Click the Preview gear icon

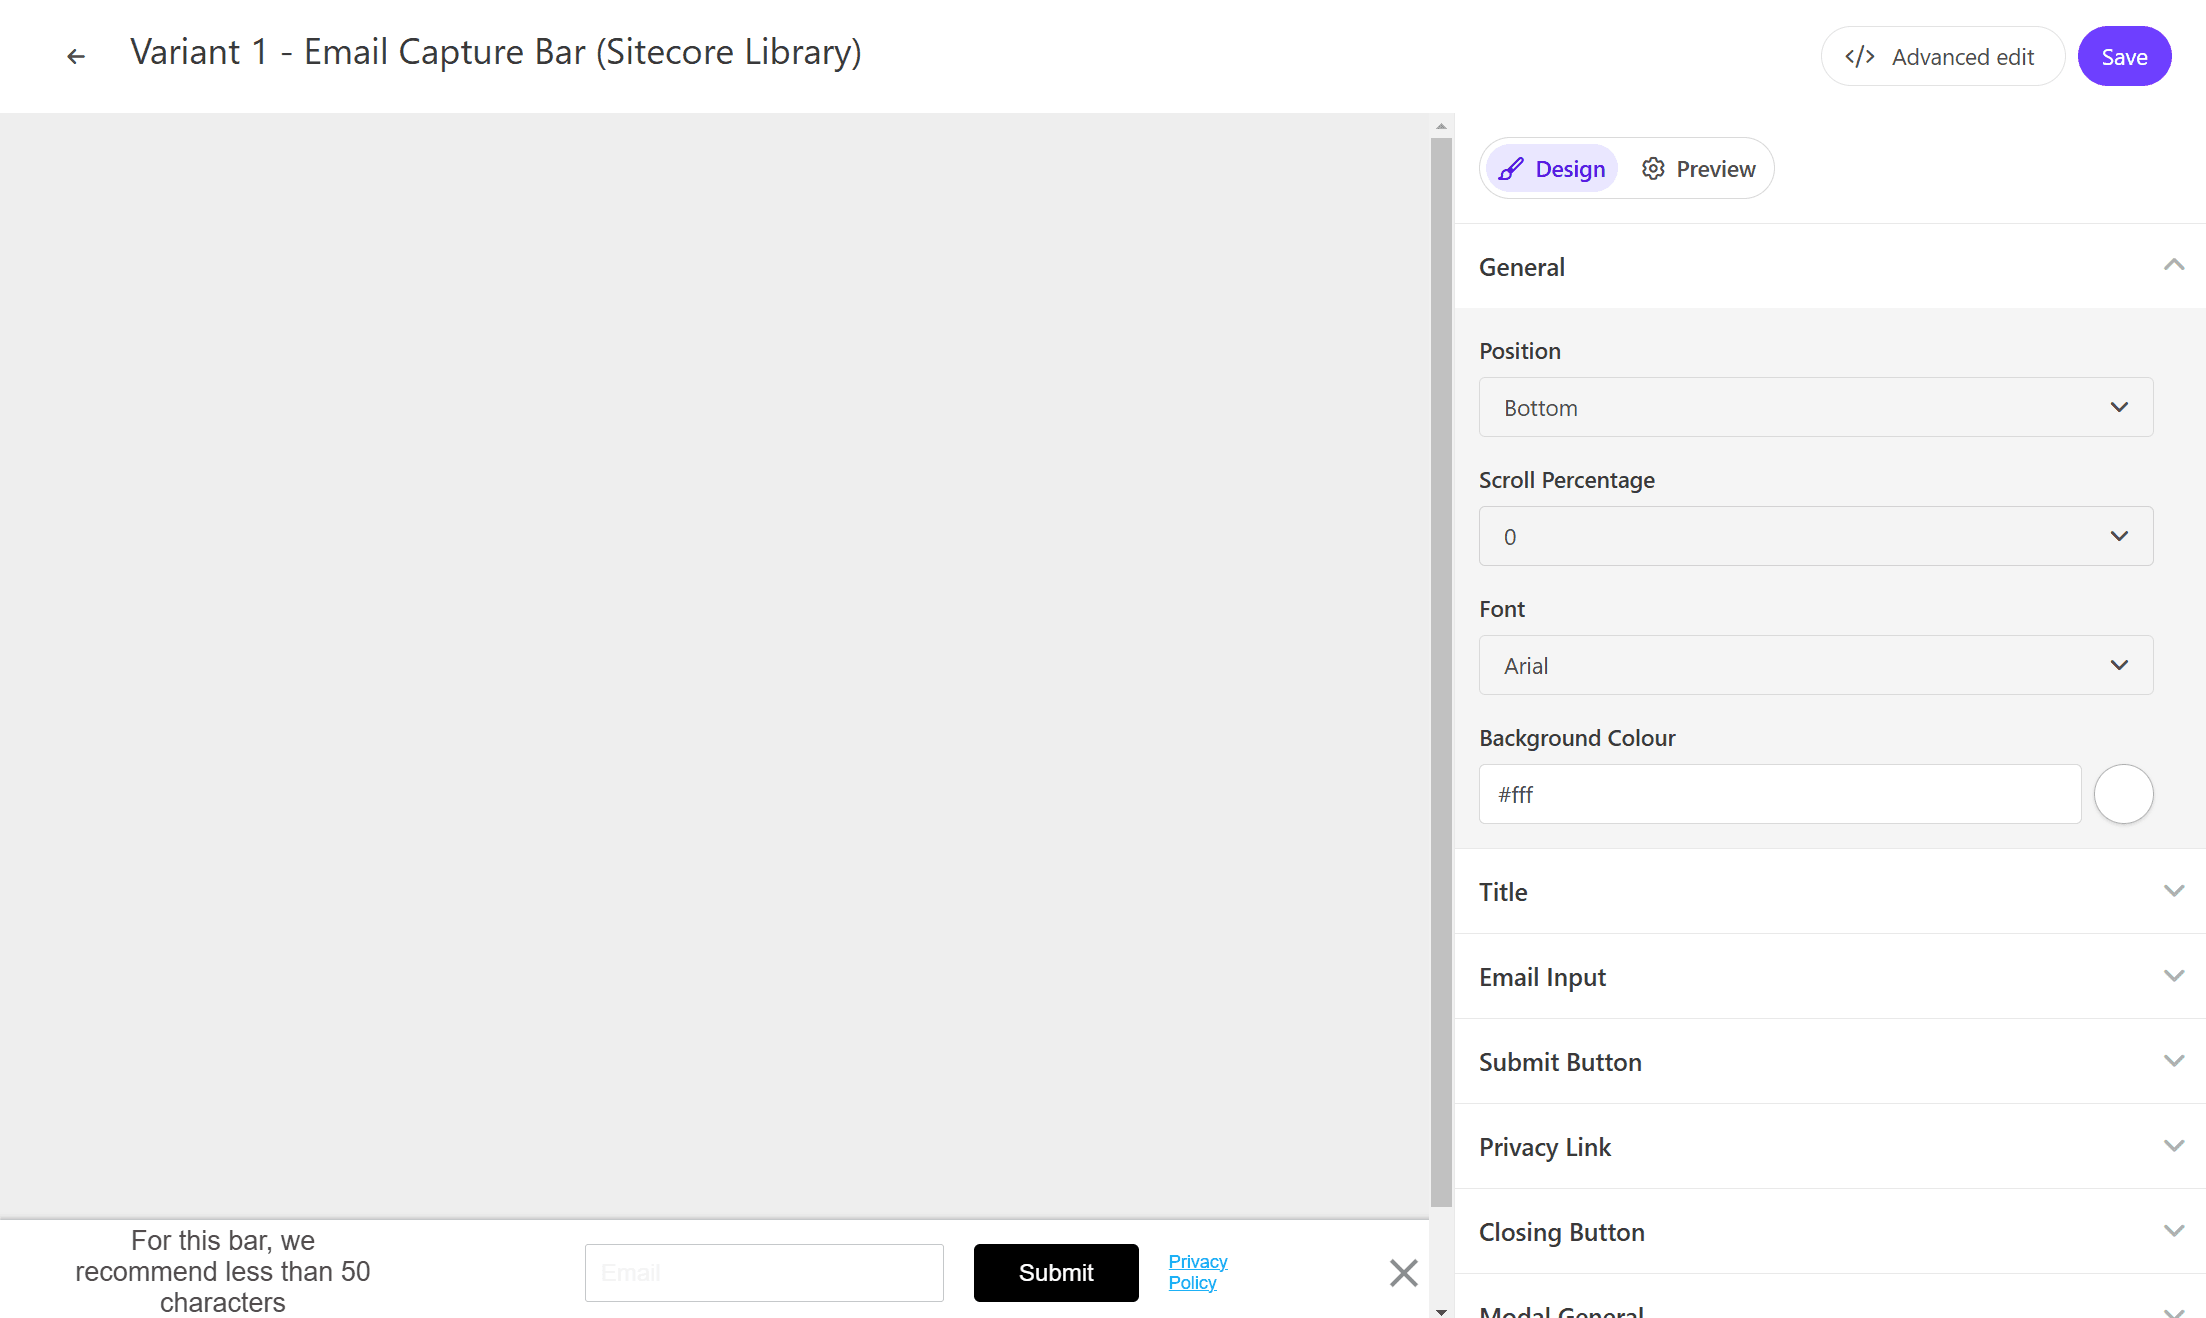pos(1653,169)
